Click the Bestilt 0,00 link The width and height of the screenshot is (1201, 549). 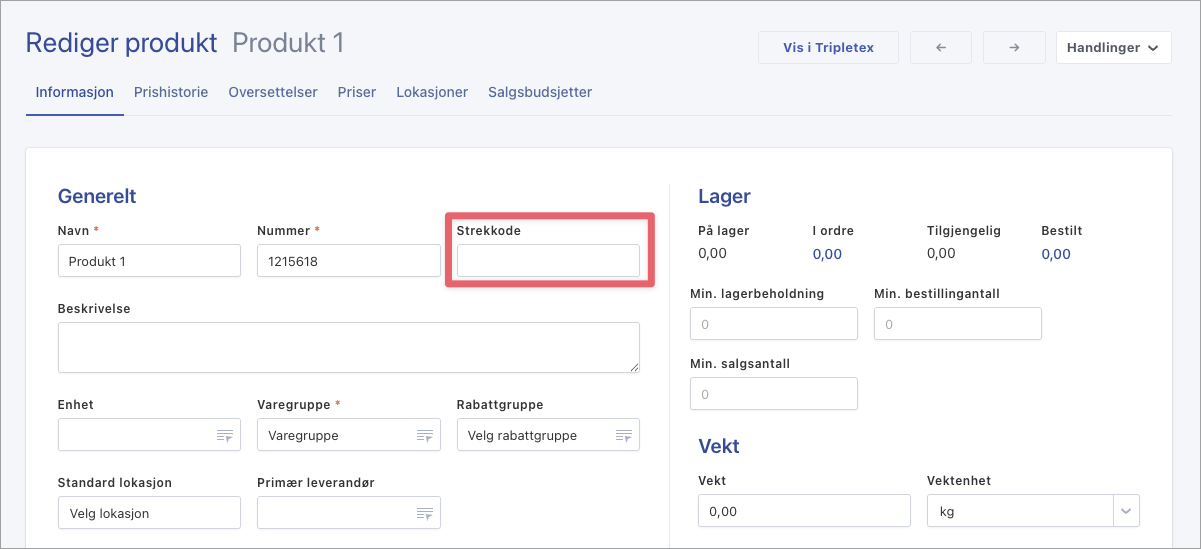(1056, 254)
